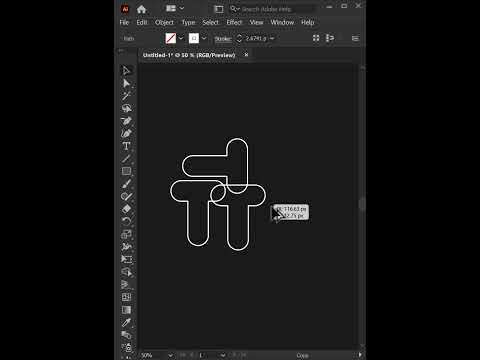The width and height of the screenshot is (480, 360).
Task: Select the Lasso tool
Action: [126, 108]
